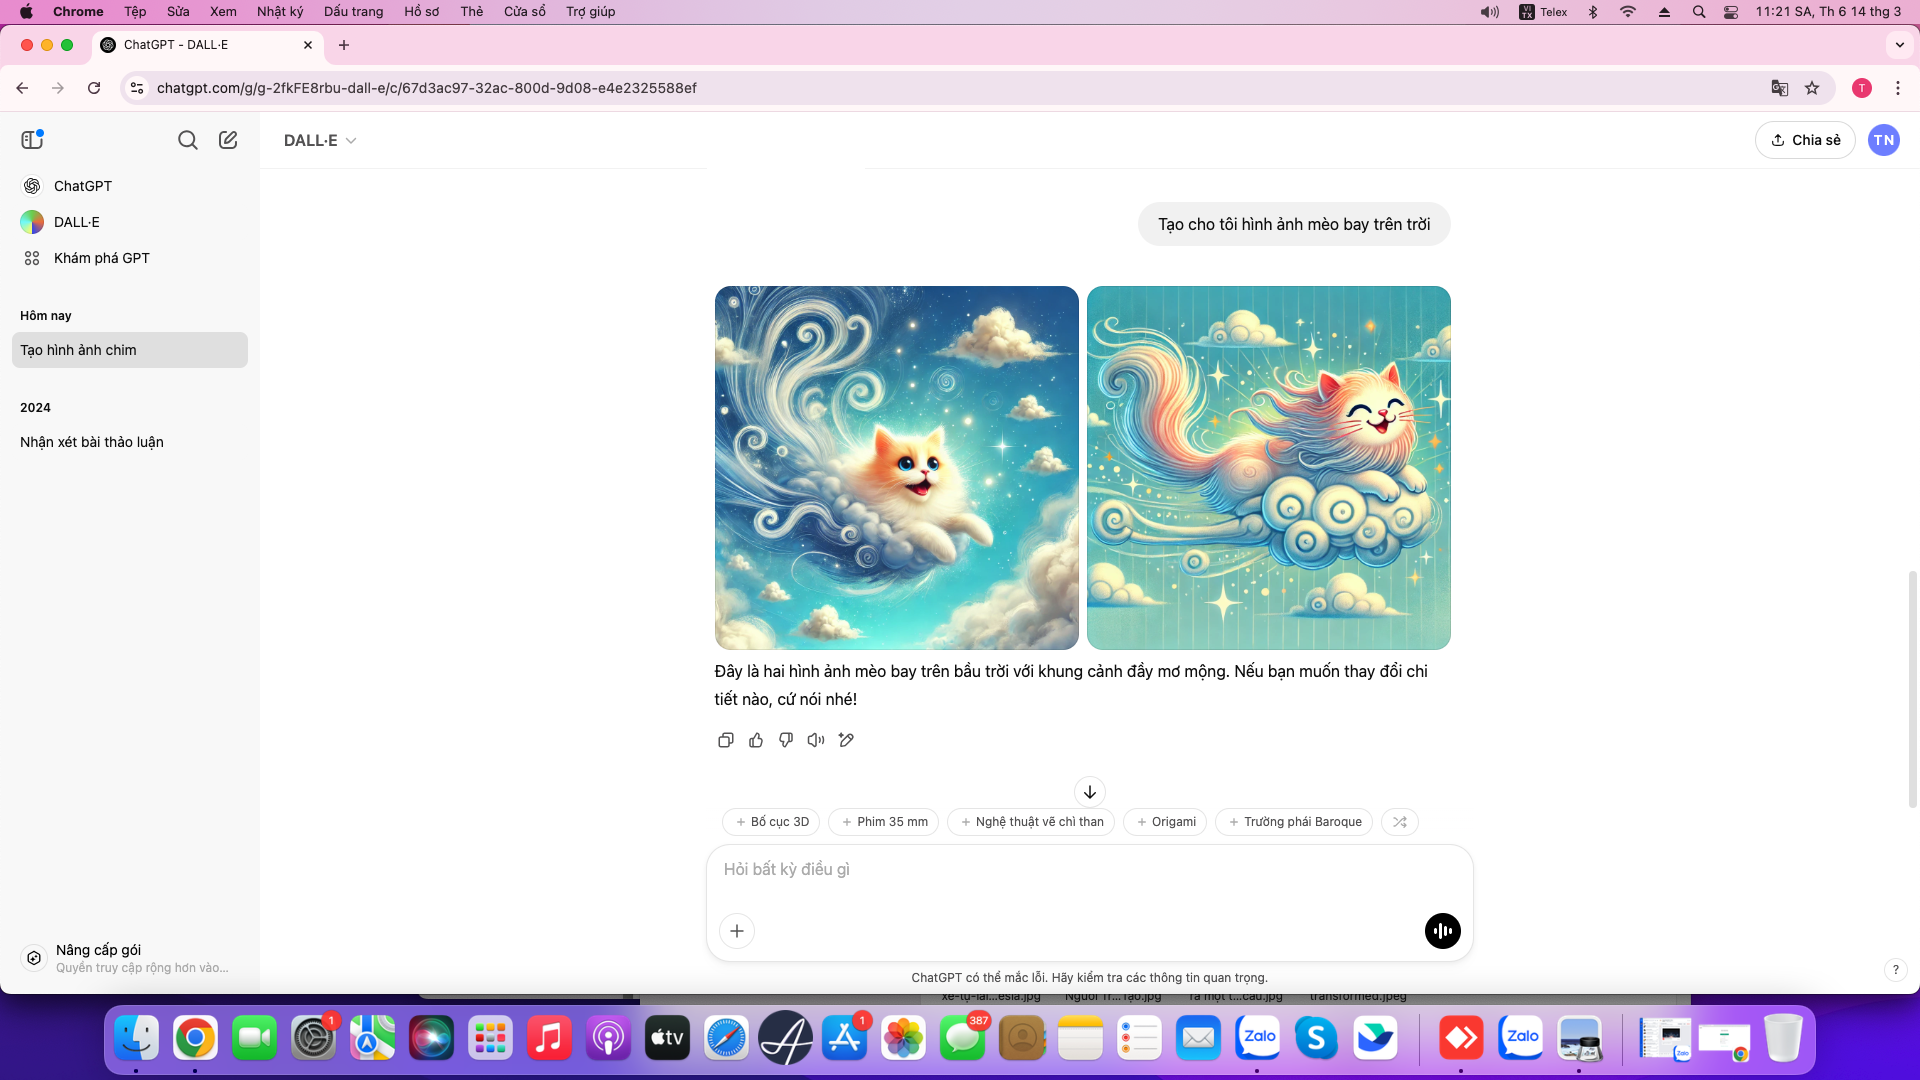Open the teal smiling cat image
Viewport: 1920px width, 1080px height.
(x=1269, y=468)
